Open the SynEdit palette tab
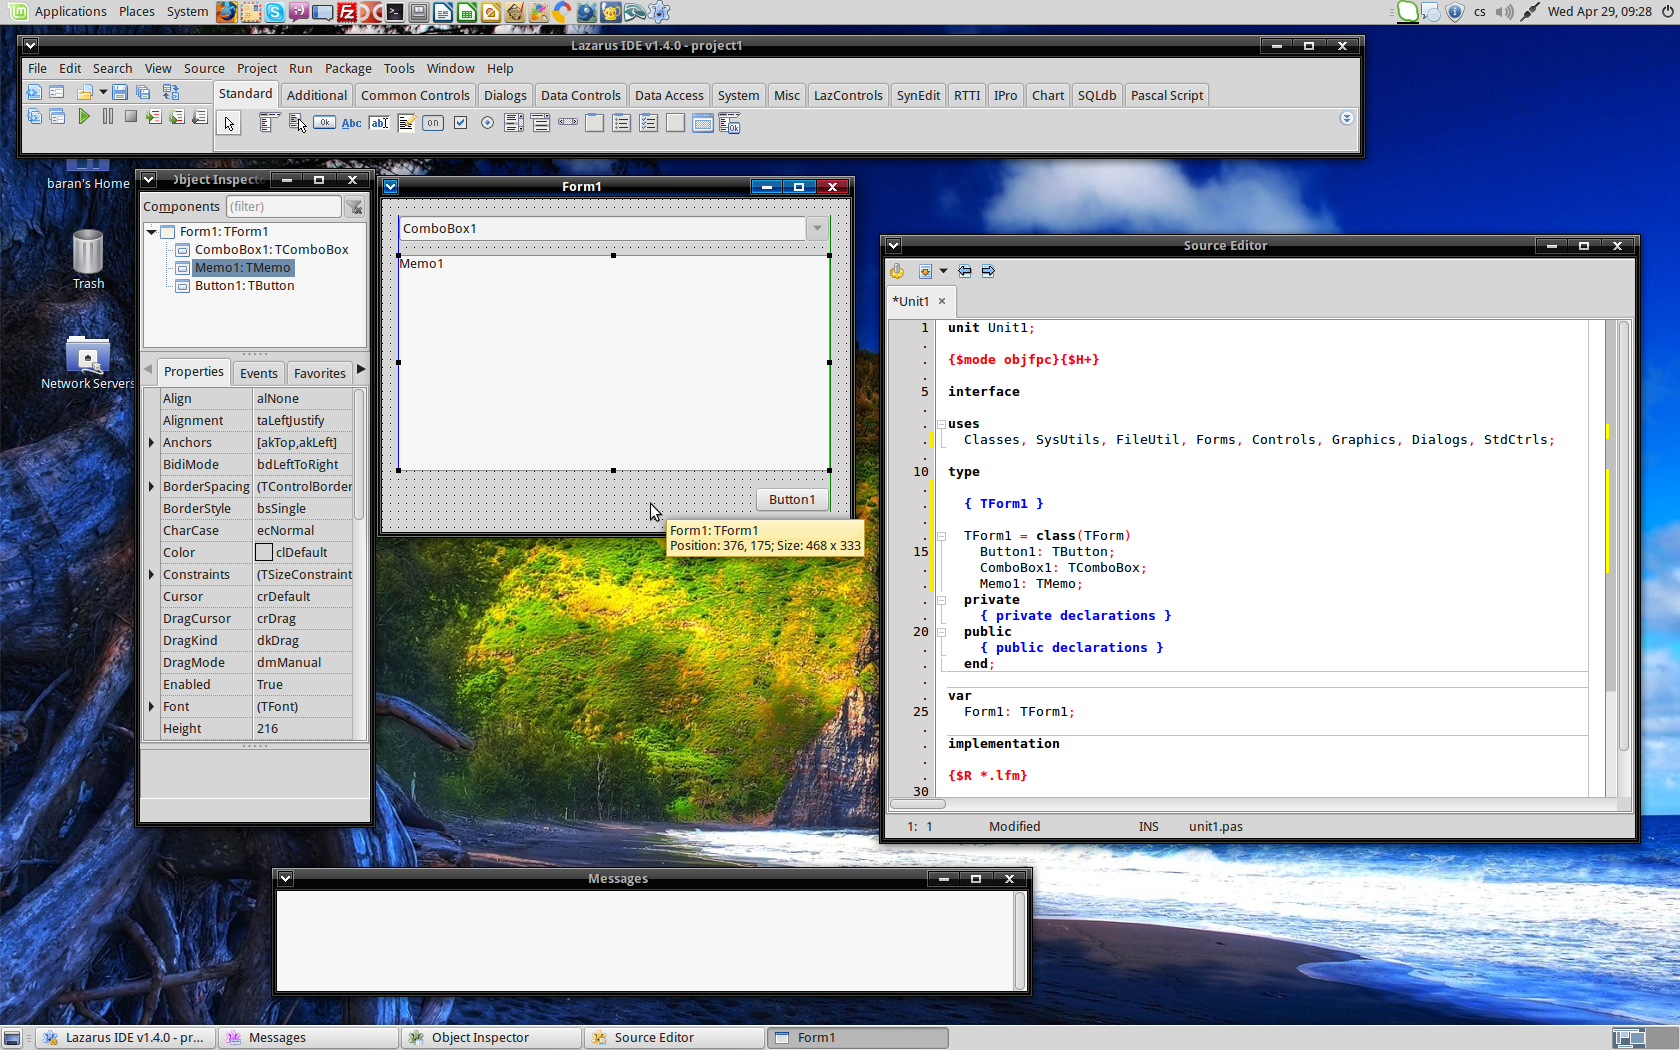The width and height of the screenshot is (1680, 1050). pyautogui.click(x=918, y=95)
